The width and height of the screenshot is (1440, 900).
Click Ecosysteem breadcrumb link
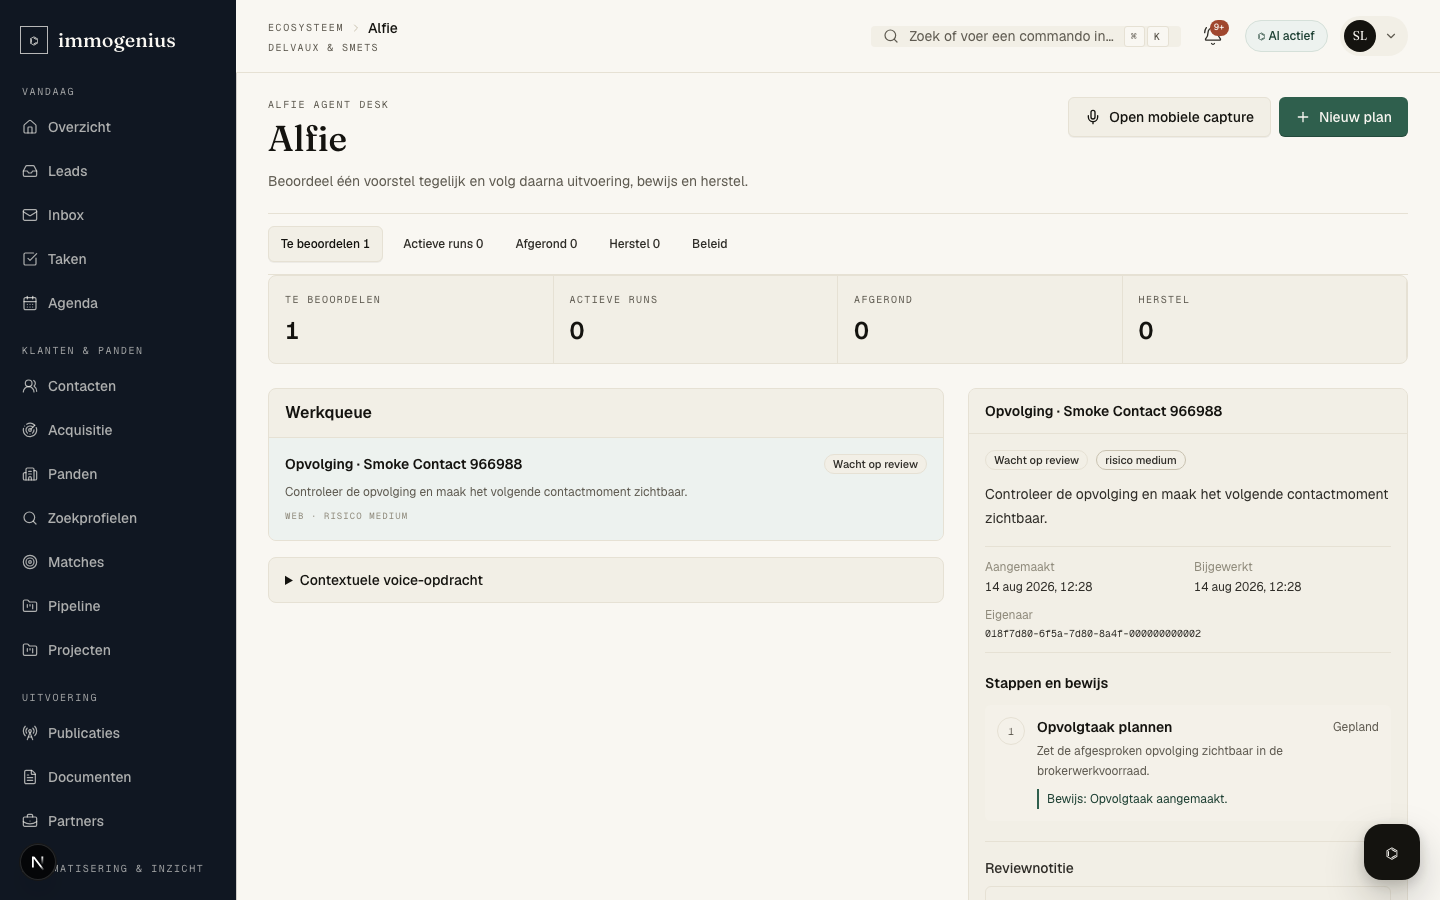click(x=305, y=28)
